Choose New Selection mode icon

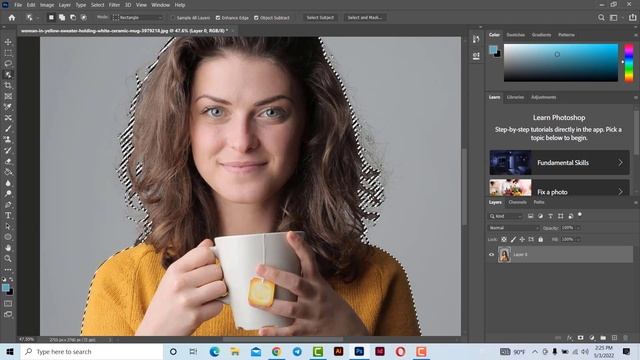tap(51, 18)
